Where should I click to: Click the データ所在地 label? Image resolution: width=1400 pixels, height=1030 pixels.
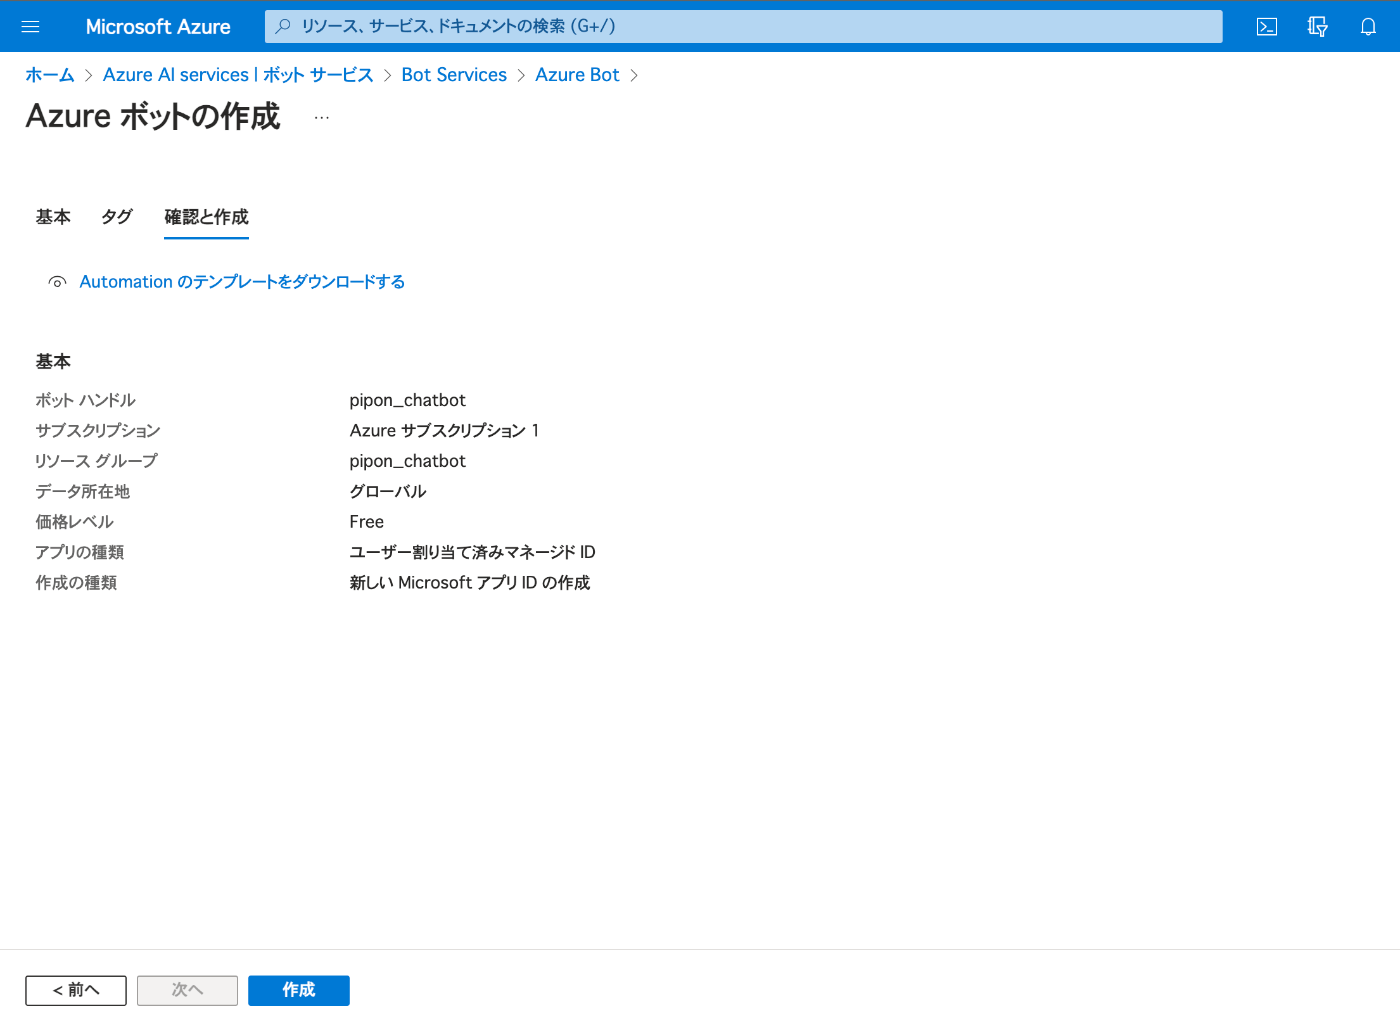pos(83,491)
